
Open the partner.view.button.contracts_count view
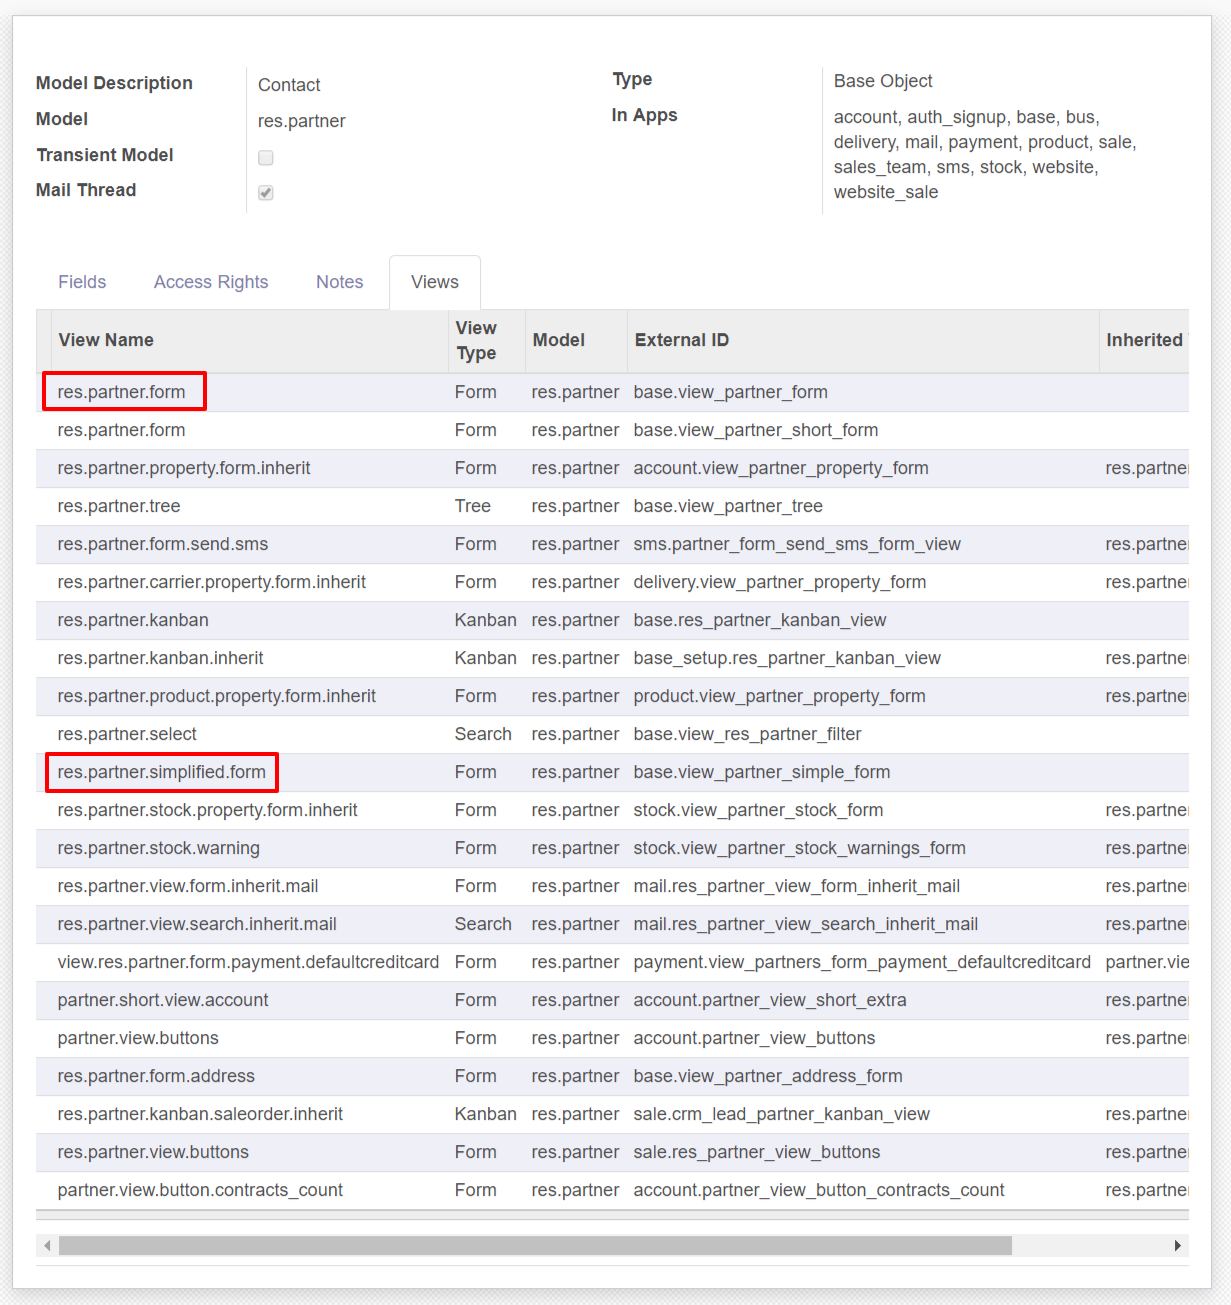612,1190
